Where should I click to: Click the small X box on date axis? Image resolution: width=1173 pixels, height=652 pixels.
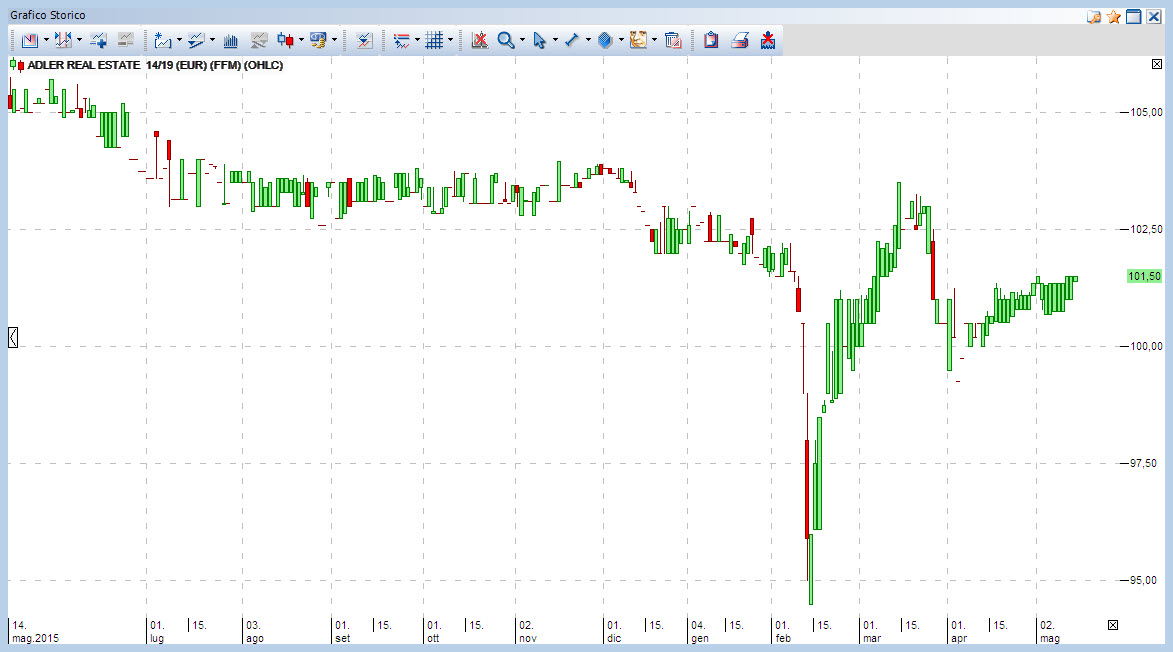tap(1113, 625)
